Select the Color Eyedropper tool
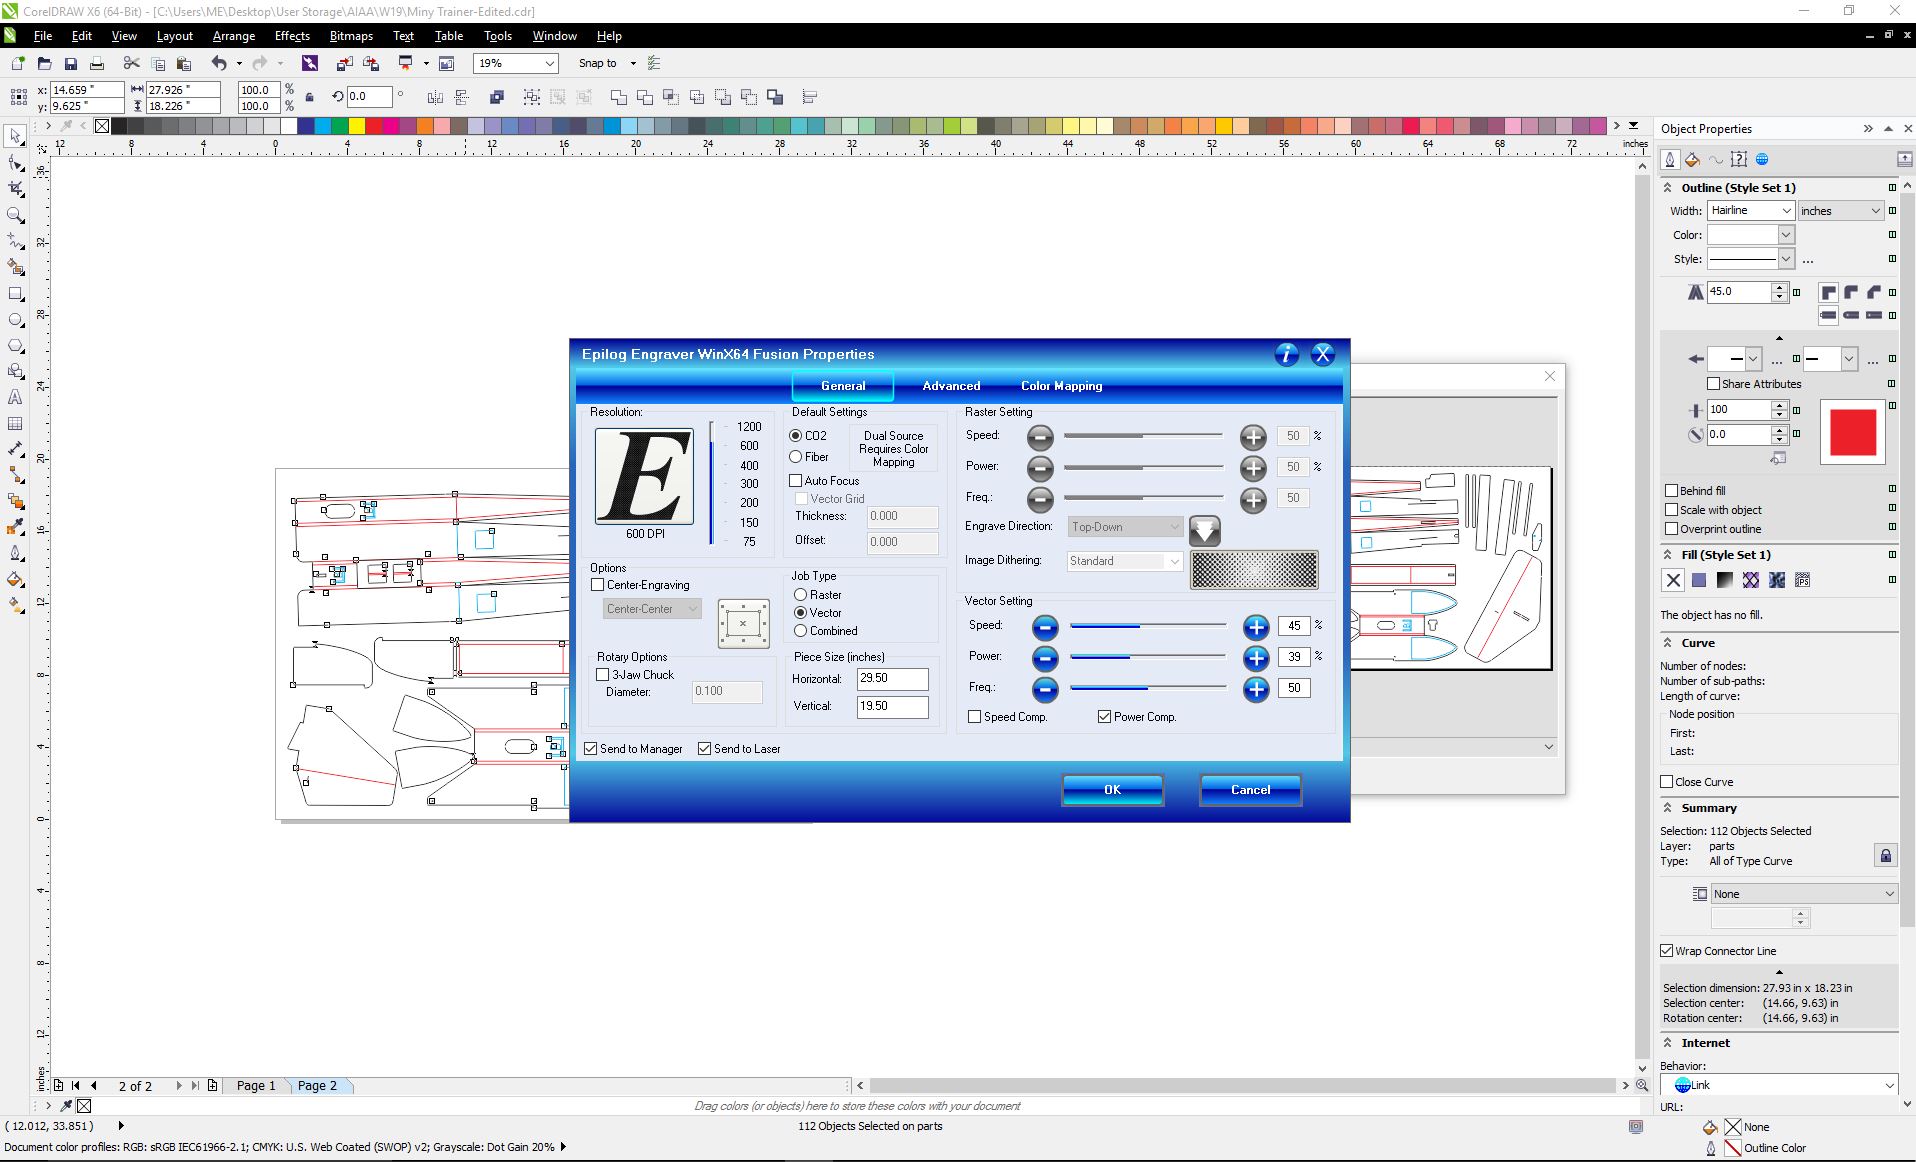This screenshot has height=1162, width=1916. tap(15, 528)
